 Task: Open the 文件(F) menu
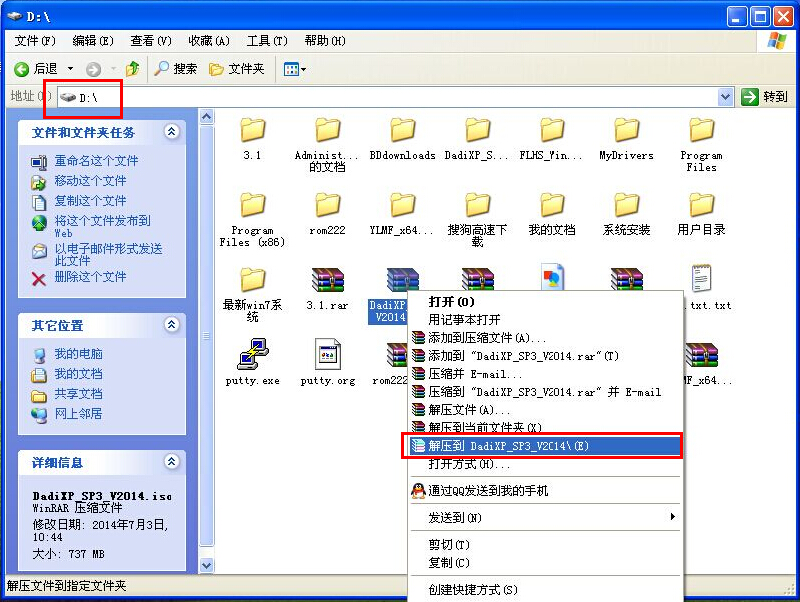pos(35,41)
